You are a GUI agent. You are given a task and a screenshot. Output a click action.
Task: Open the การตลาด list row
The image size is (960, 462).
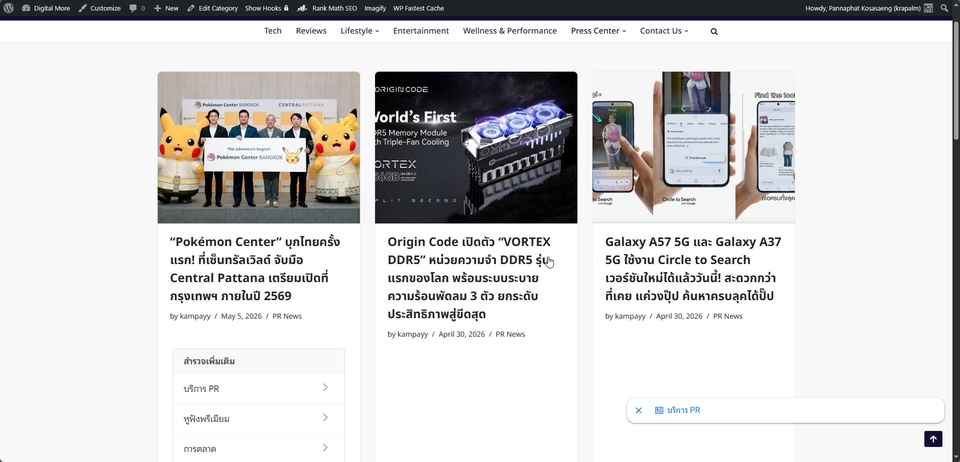259,449
